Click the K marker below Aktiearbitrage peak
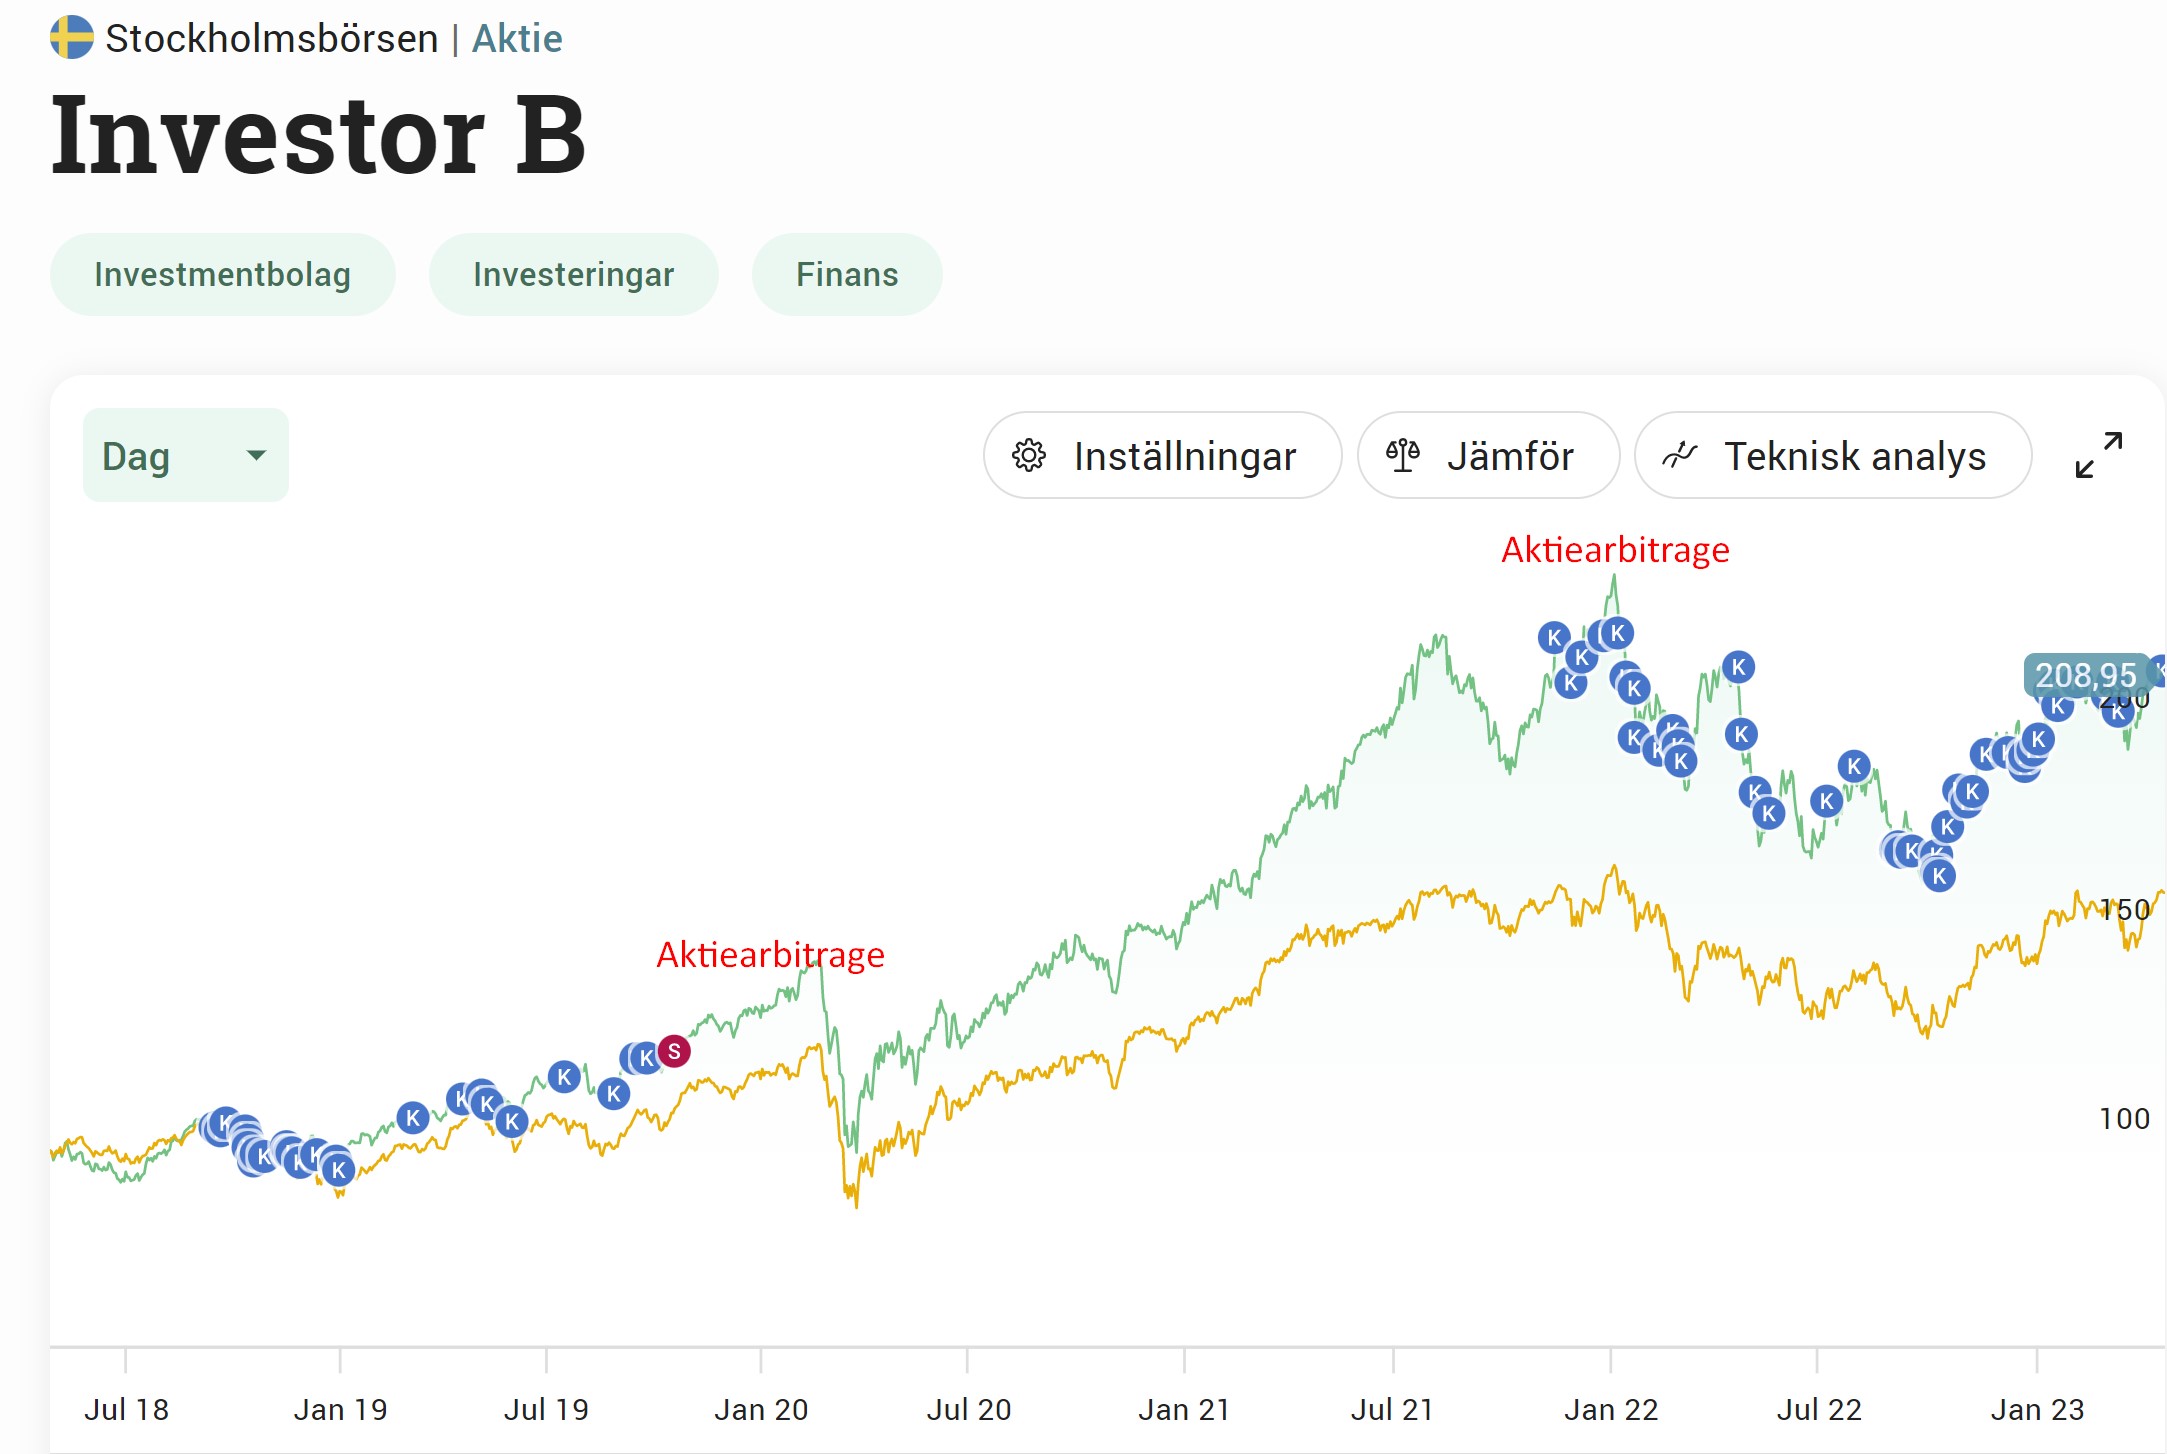Screen dimensions: 2167x1454 (x=1617, y=633)
